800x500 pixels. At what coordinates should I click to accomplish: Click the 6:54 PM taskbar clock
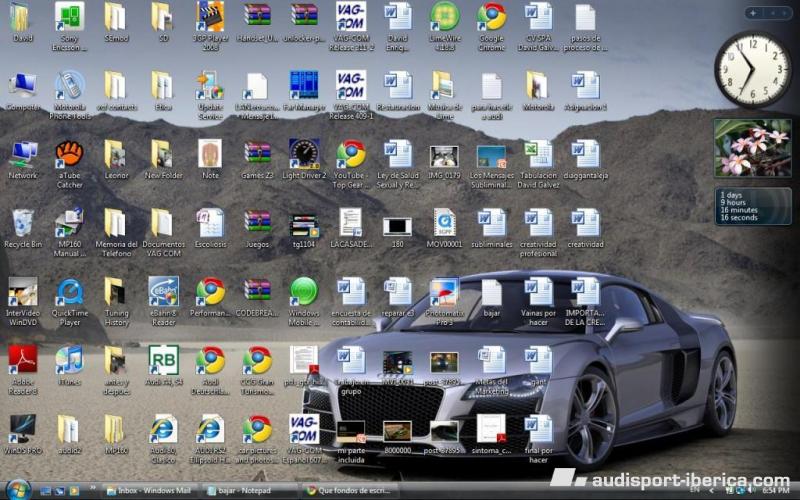(776, 491)
